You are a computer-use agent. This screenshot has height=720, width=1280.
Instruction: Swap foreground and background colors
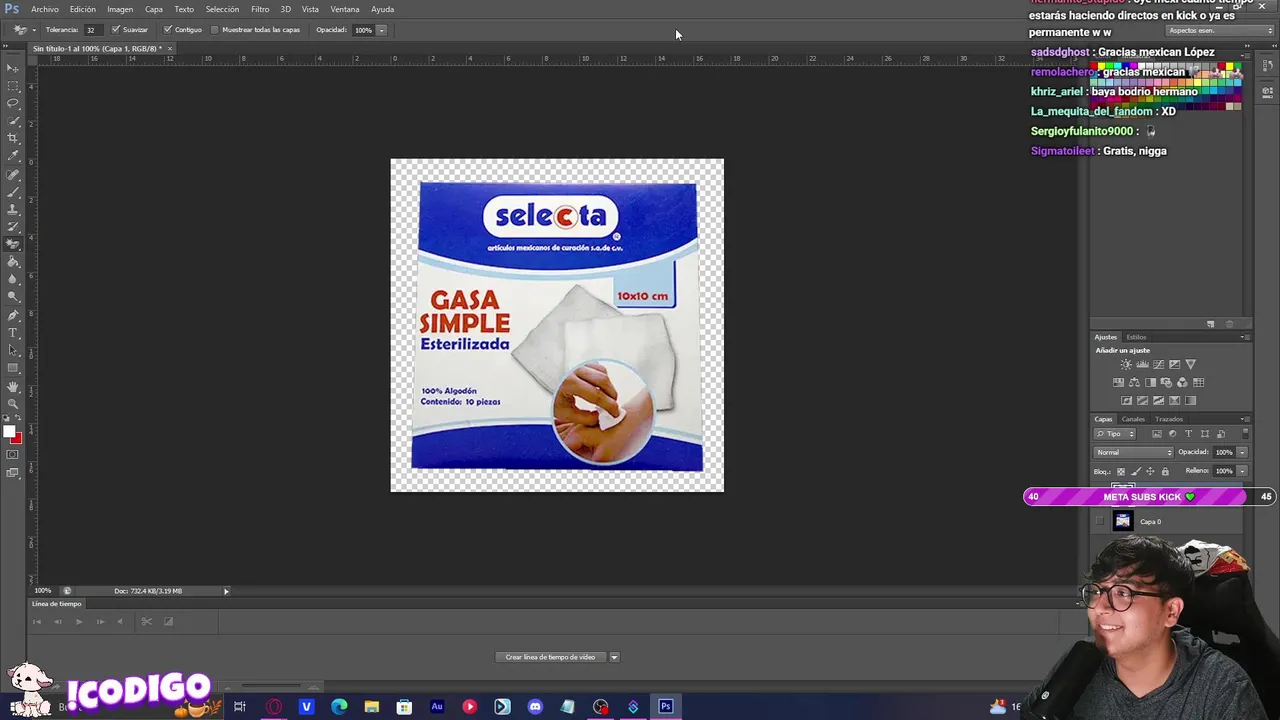tap(18, 418)
